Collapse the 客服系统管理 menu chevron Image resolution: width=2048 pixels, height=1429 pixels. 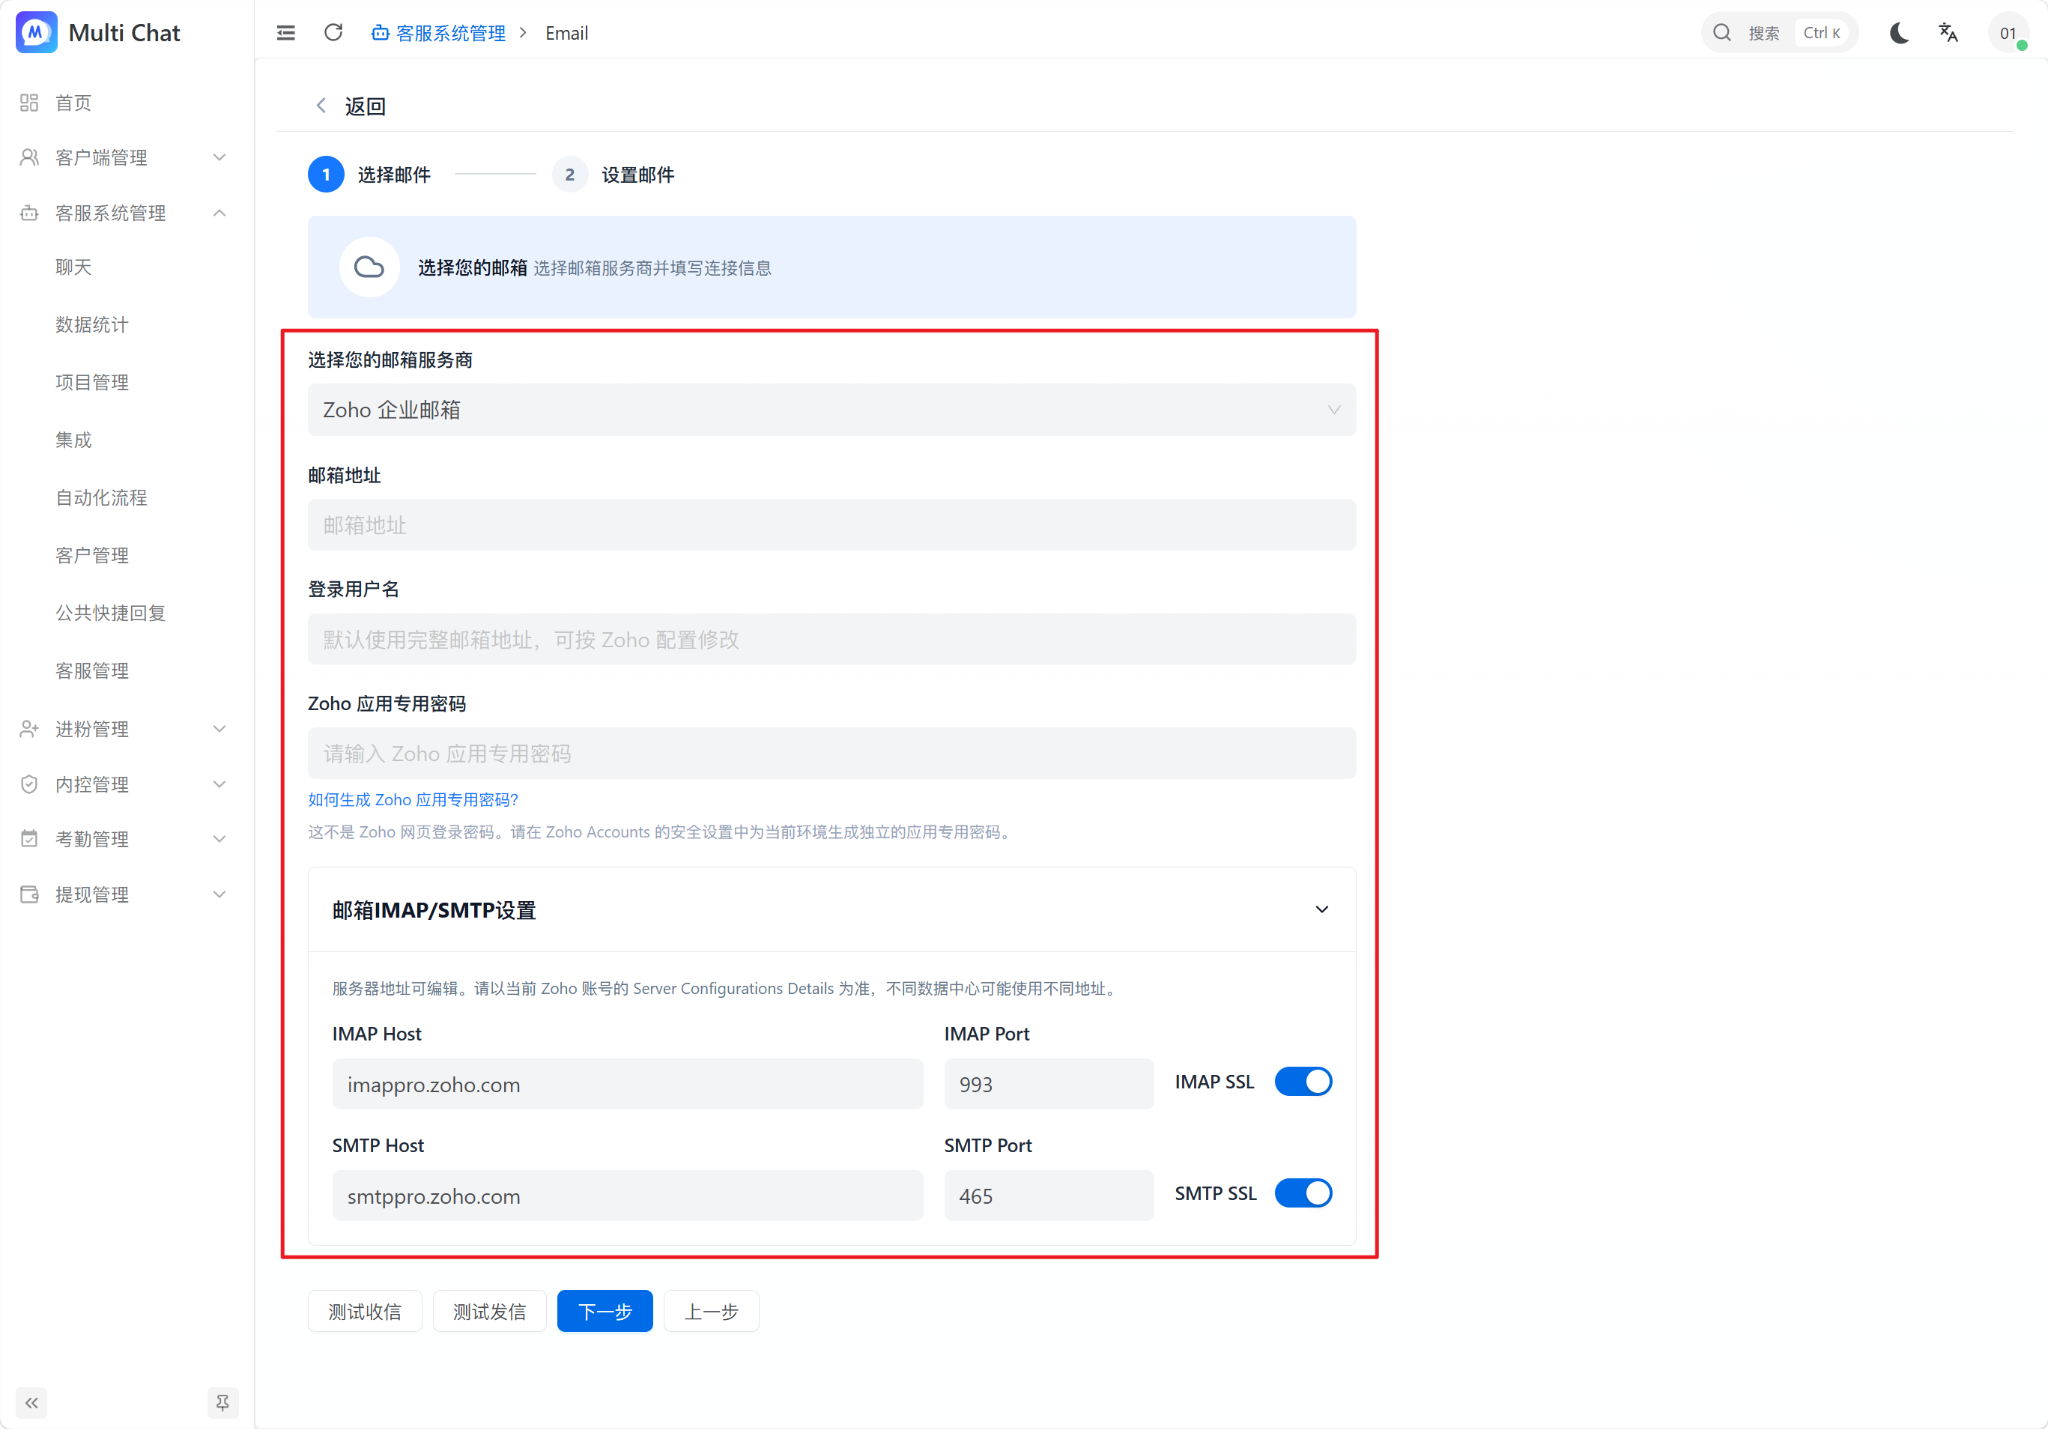[x=220, y=213]
